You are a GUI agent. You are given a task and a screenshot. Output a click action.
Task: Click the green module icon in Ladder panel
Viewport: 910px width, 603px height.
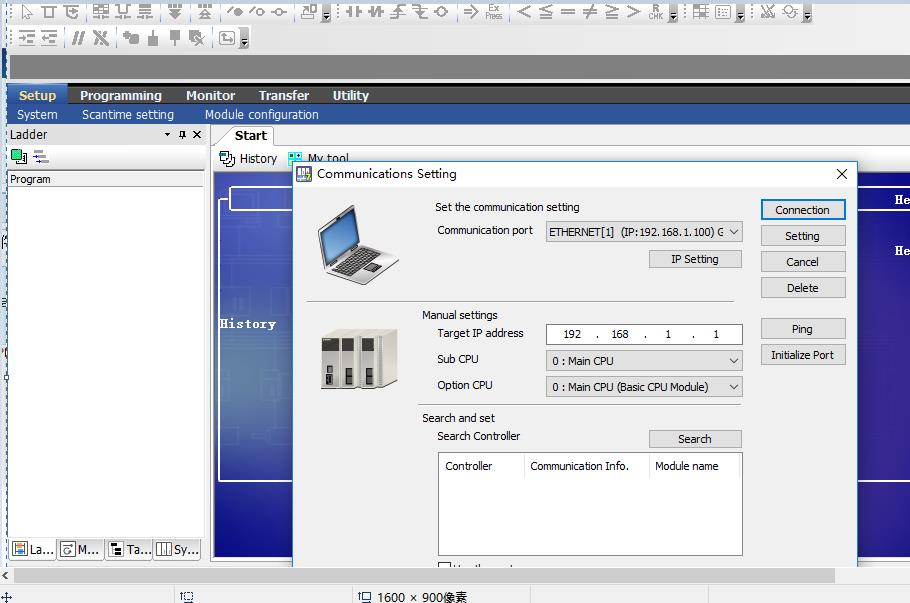[18, 156]
